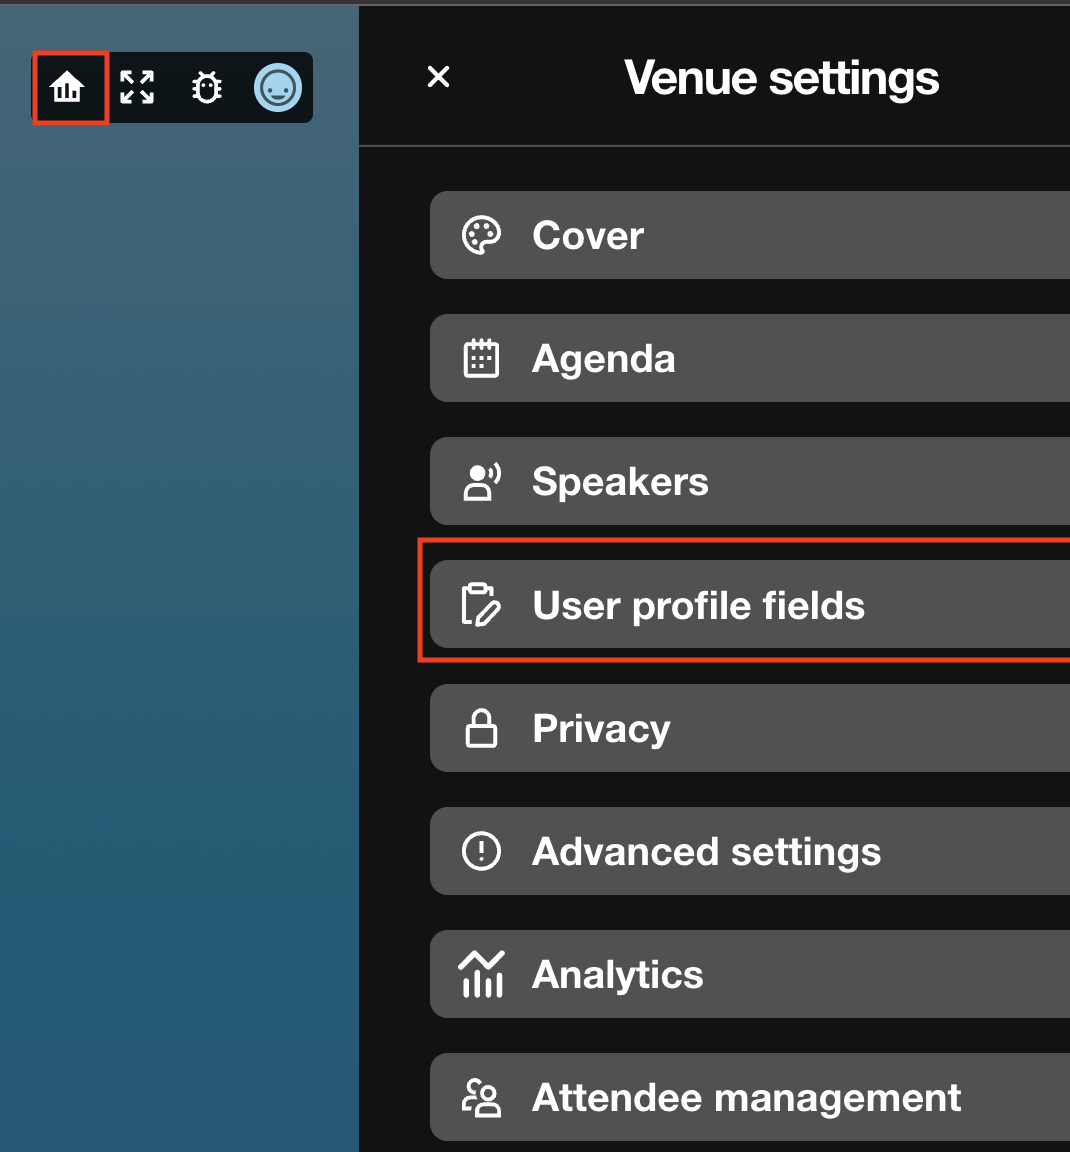The width and height of the screenshot is (1070, 1152).
Task: Click the people icon for Attendee management
Action: coord(481,1098)
